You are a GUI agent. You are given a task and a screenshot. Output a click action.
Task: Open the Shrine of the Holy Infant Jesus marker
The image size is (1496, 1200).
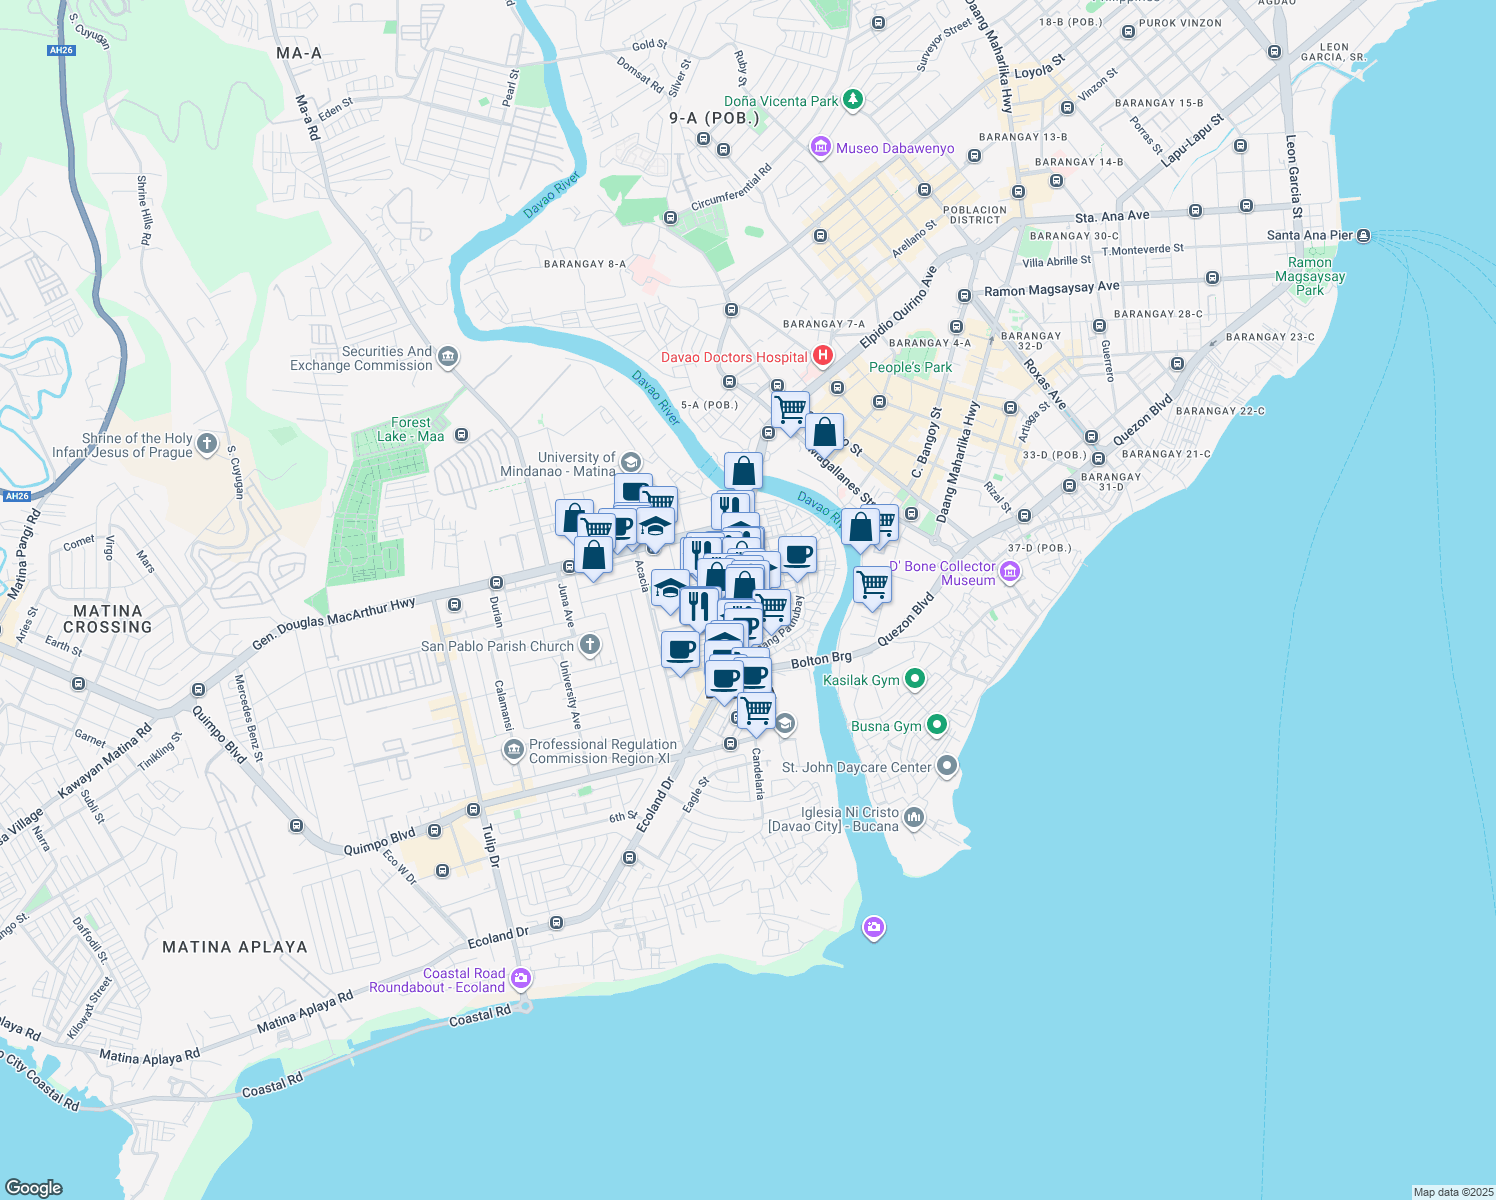[x=206, y=442]
